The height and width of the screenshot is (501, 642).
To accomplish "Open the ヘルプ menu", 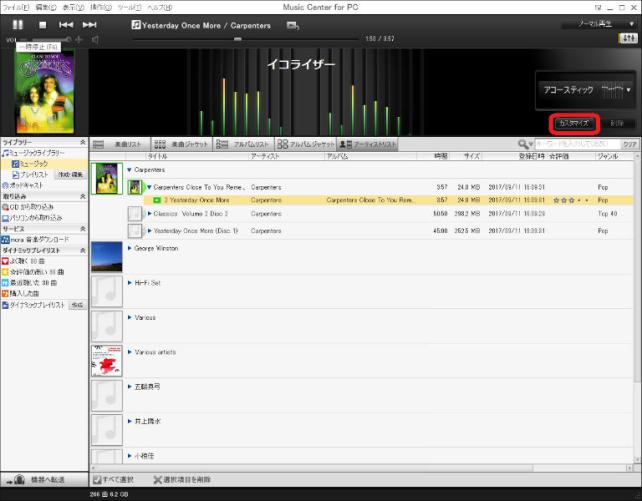I will [159, 7].
